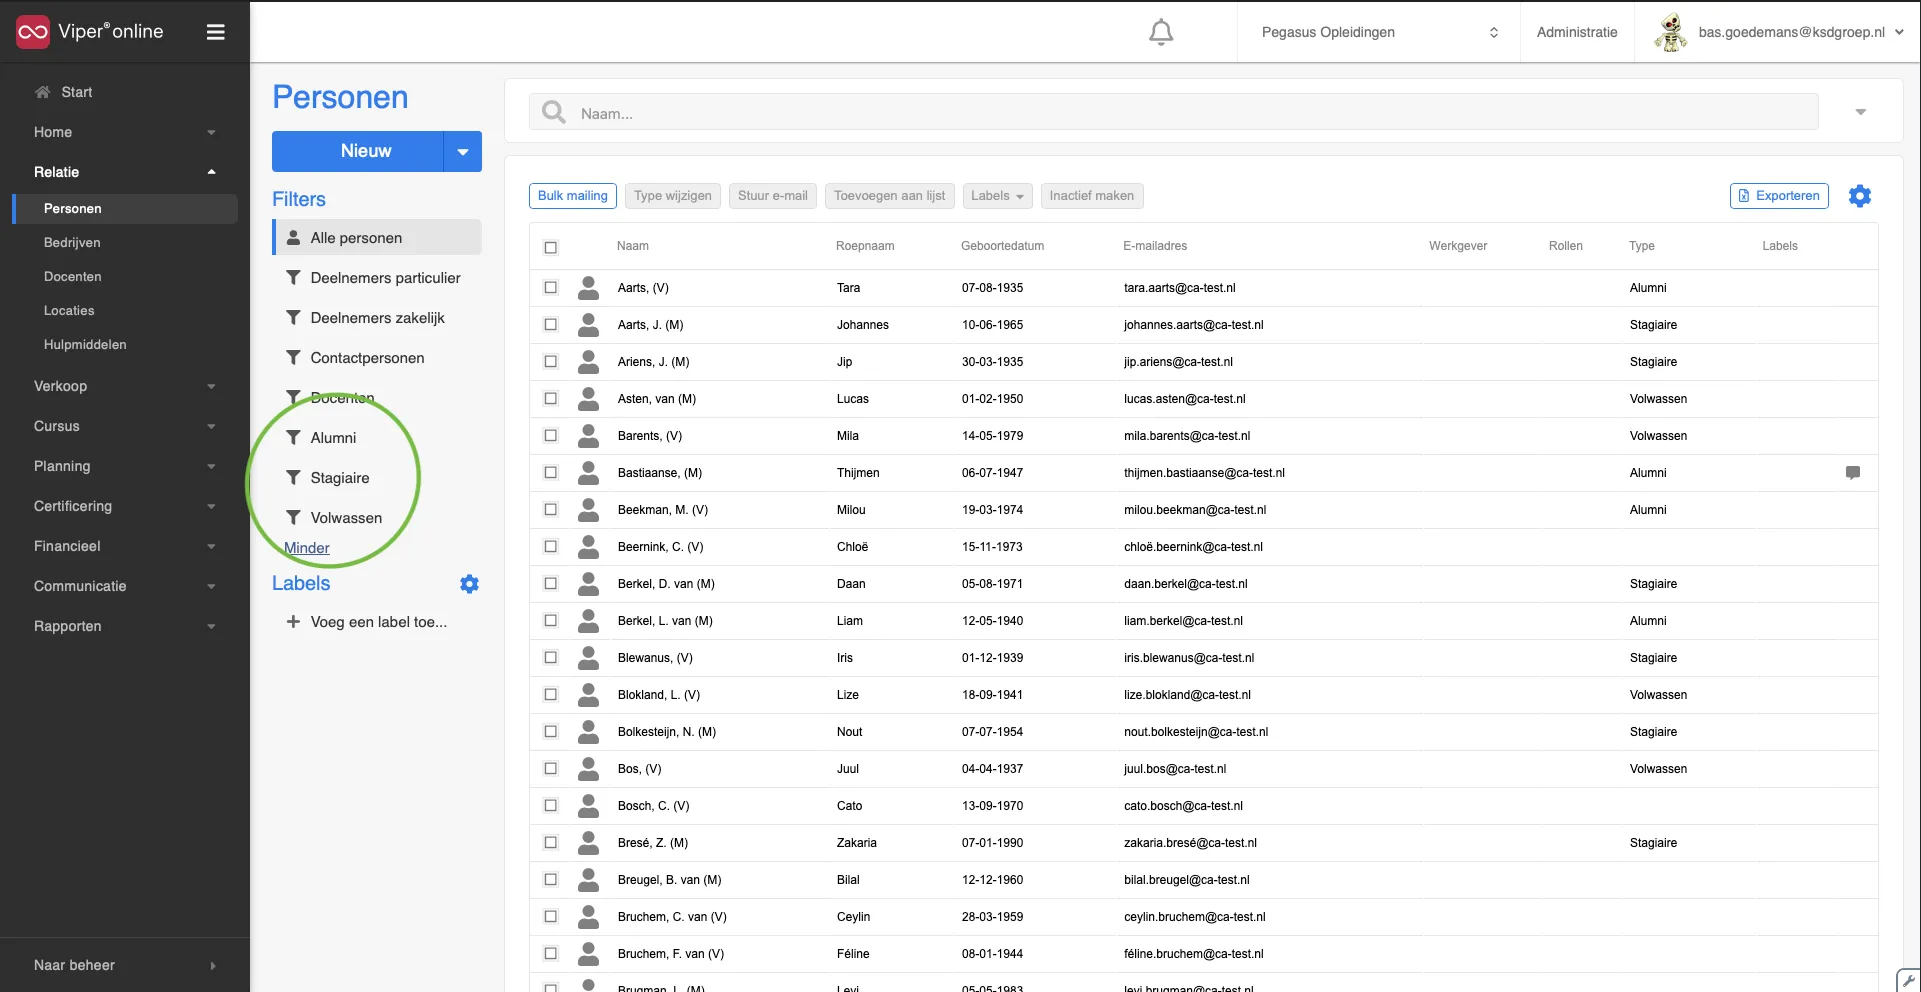Expand the Labels bulk action dropdown
This screenshot has height=992, width=1921.
(x=996, y=196)
